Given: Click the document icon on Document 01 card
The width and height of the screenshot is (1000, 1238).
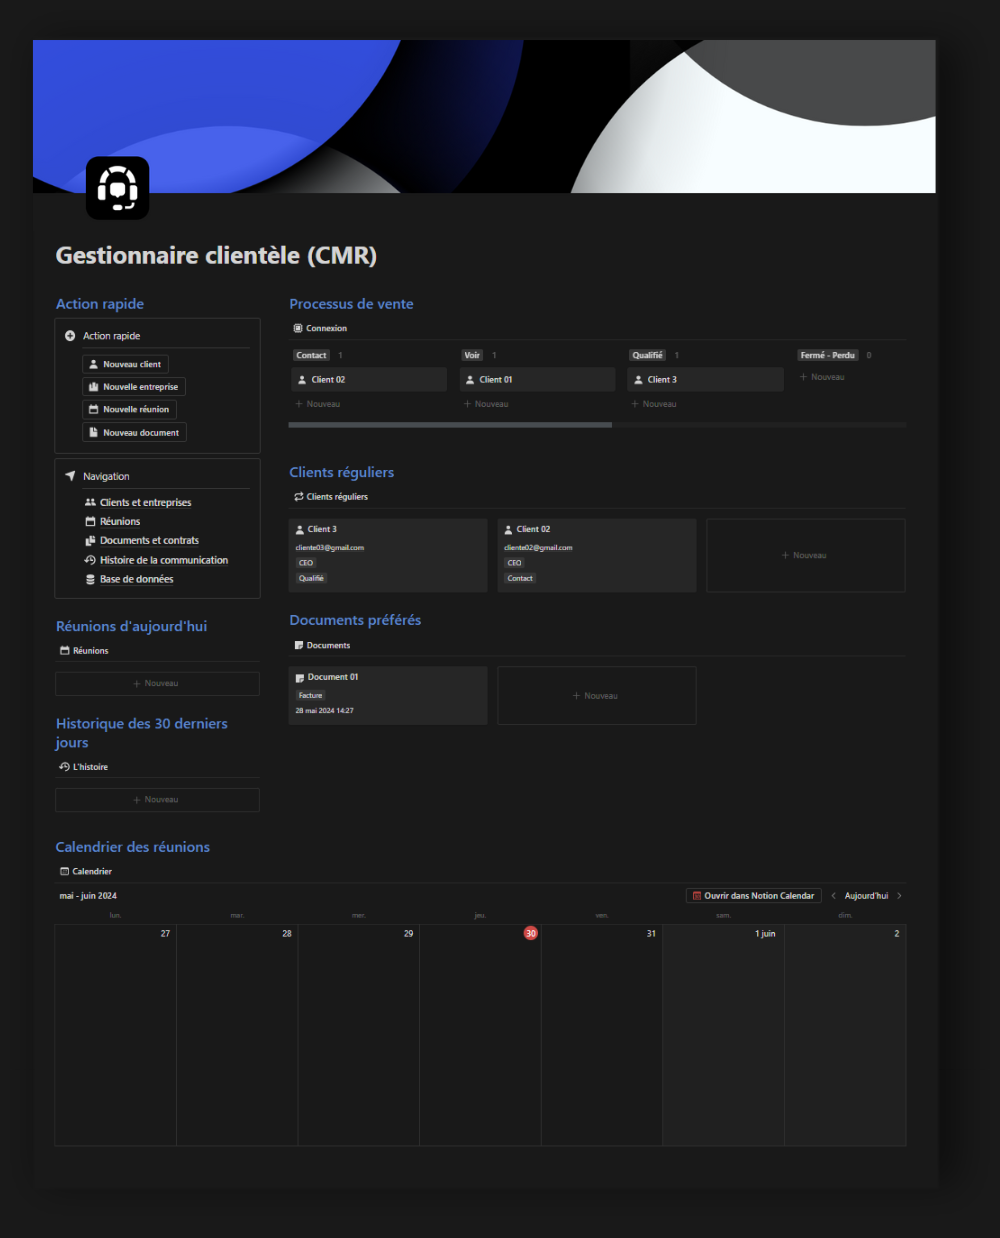Looking at the screenshot, I should click(300, 678).
